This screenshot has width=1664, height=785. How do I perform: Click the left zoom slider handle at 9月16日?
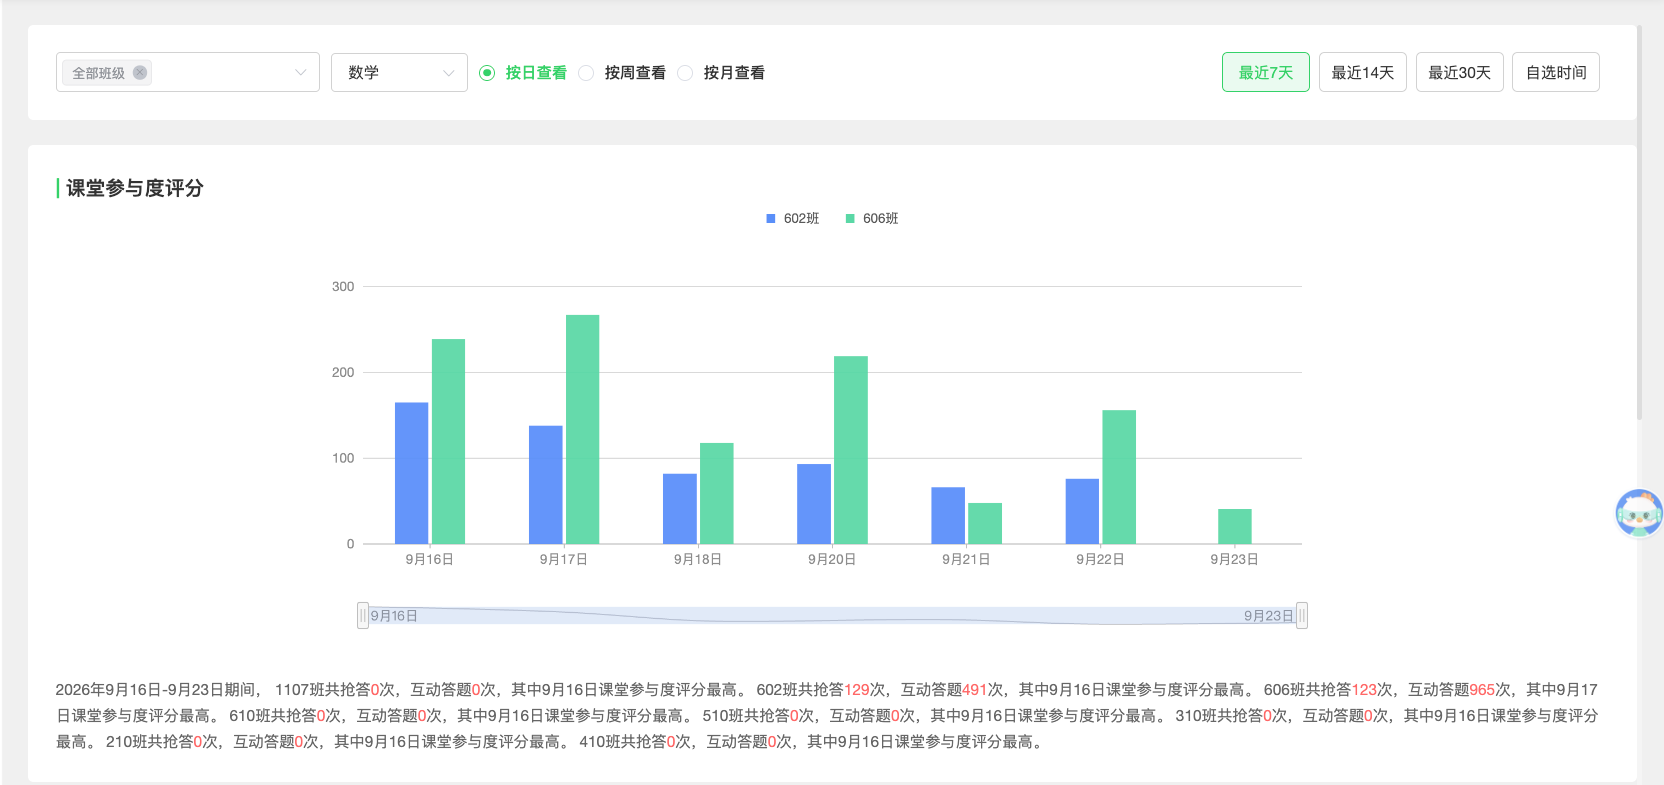coord(363,615)
